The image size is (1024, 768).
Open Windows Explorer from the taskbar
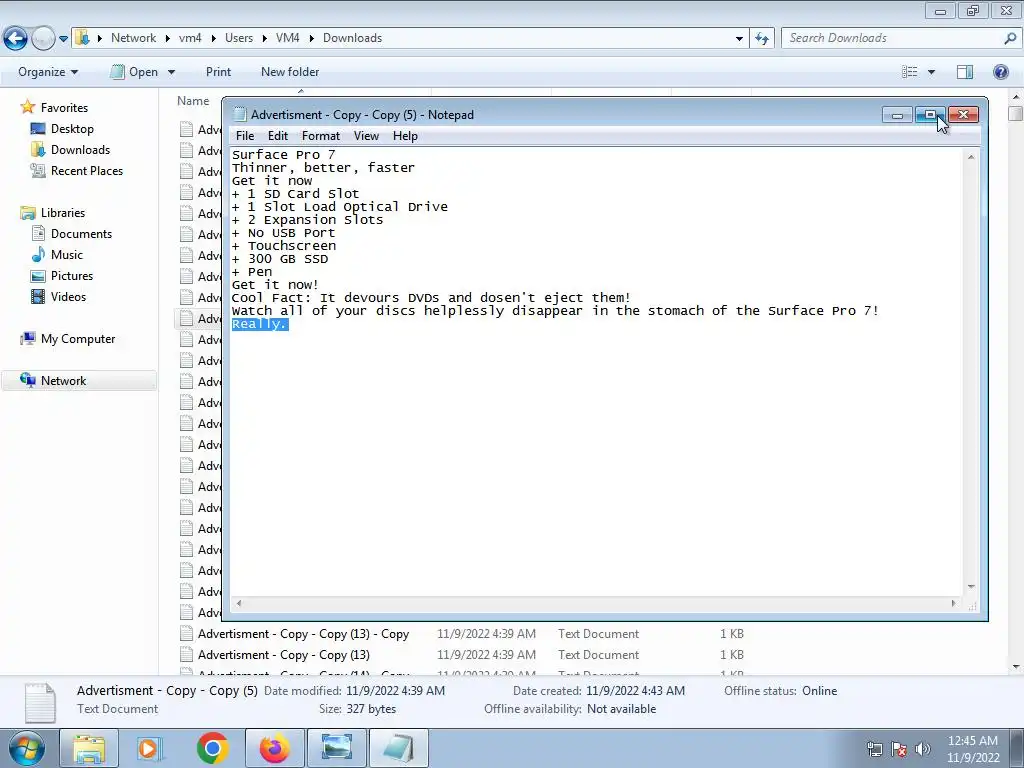coord(89,748)
